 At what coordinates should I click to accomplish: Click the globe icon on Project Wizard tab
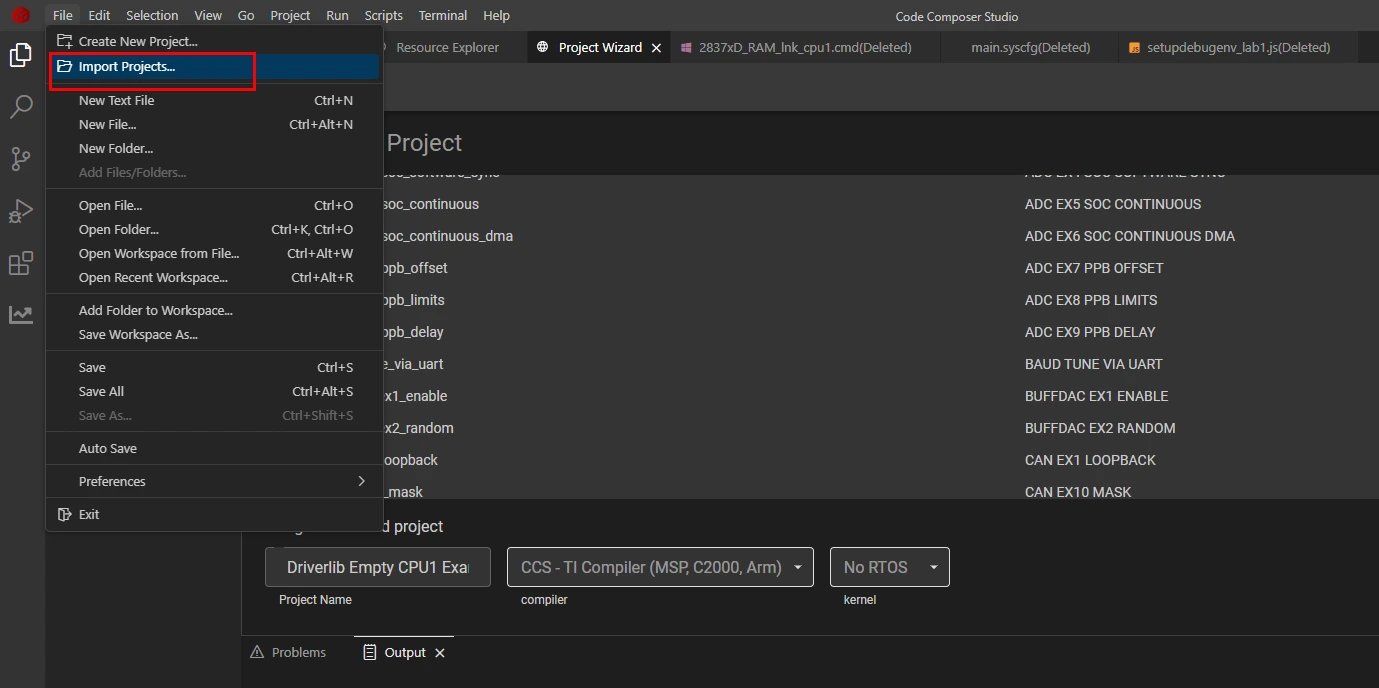pyautogui.click(x=543, y=47)
